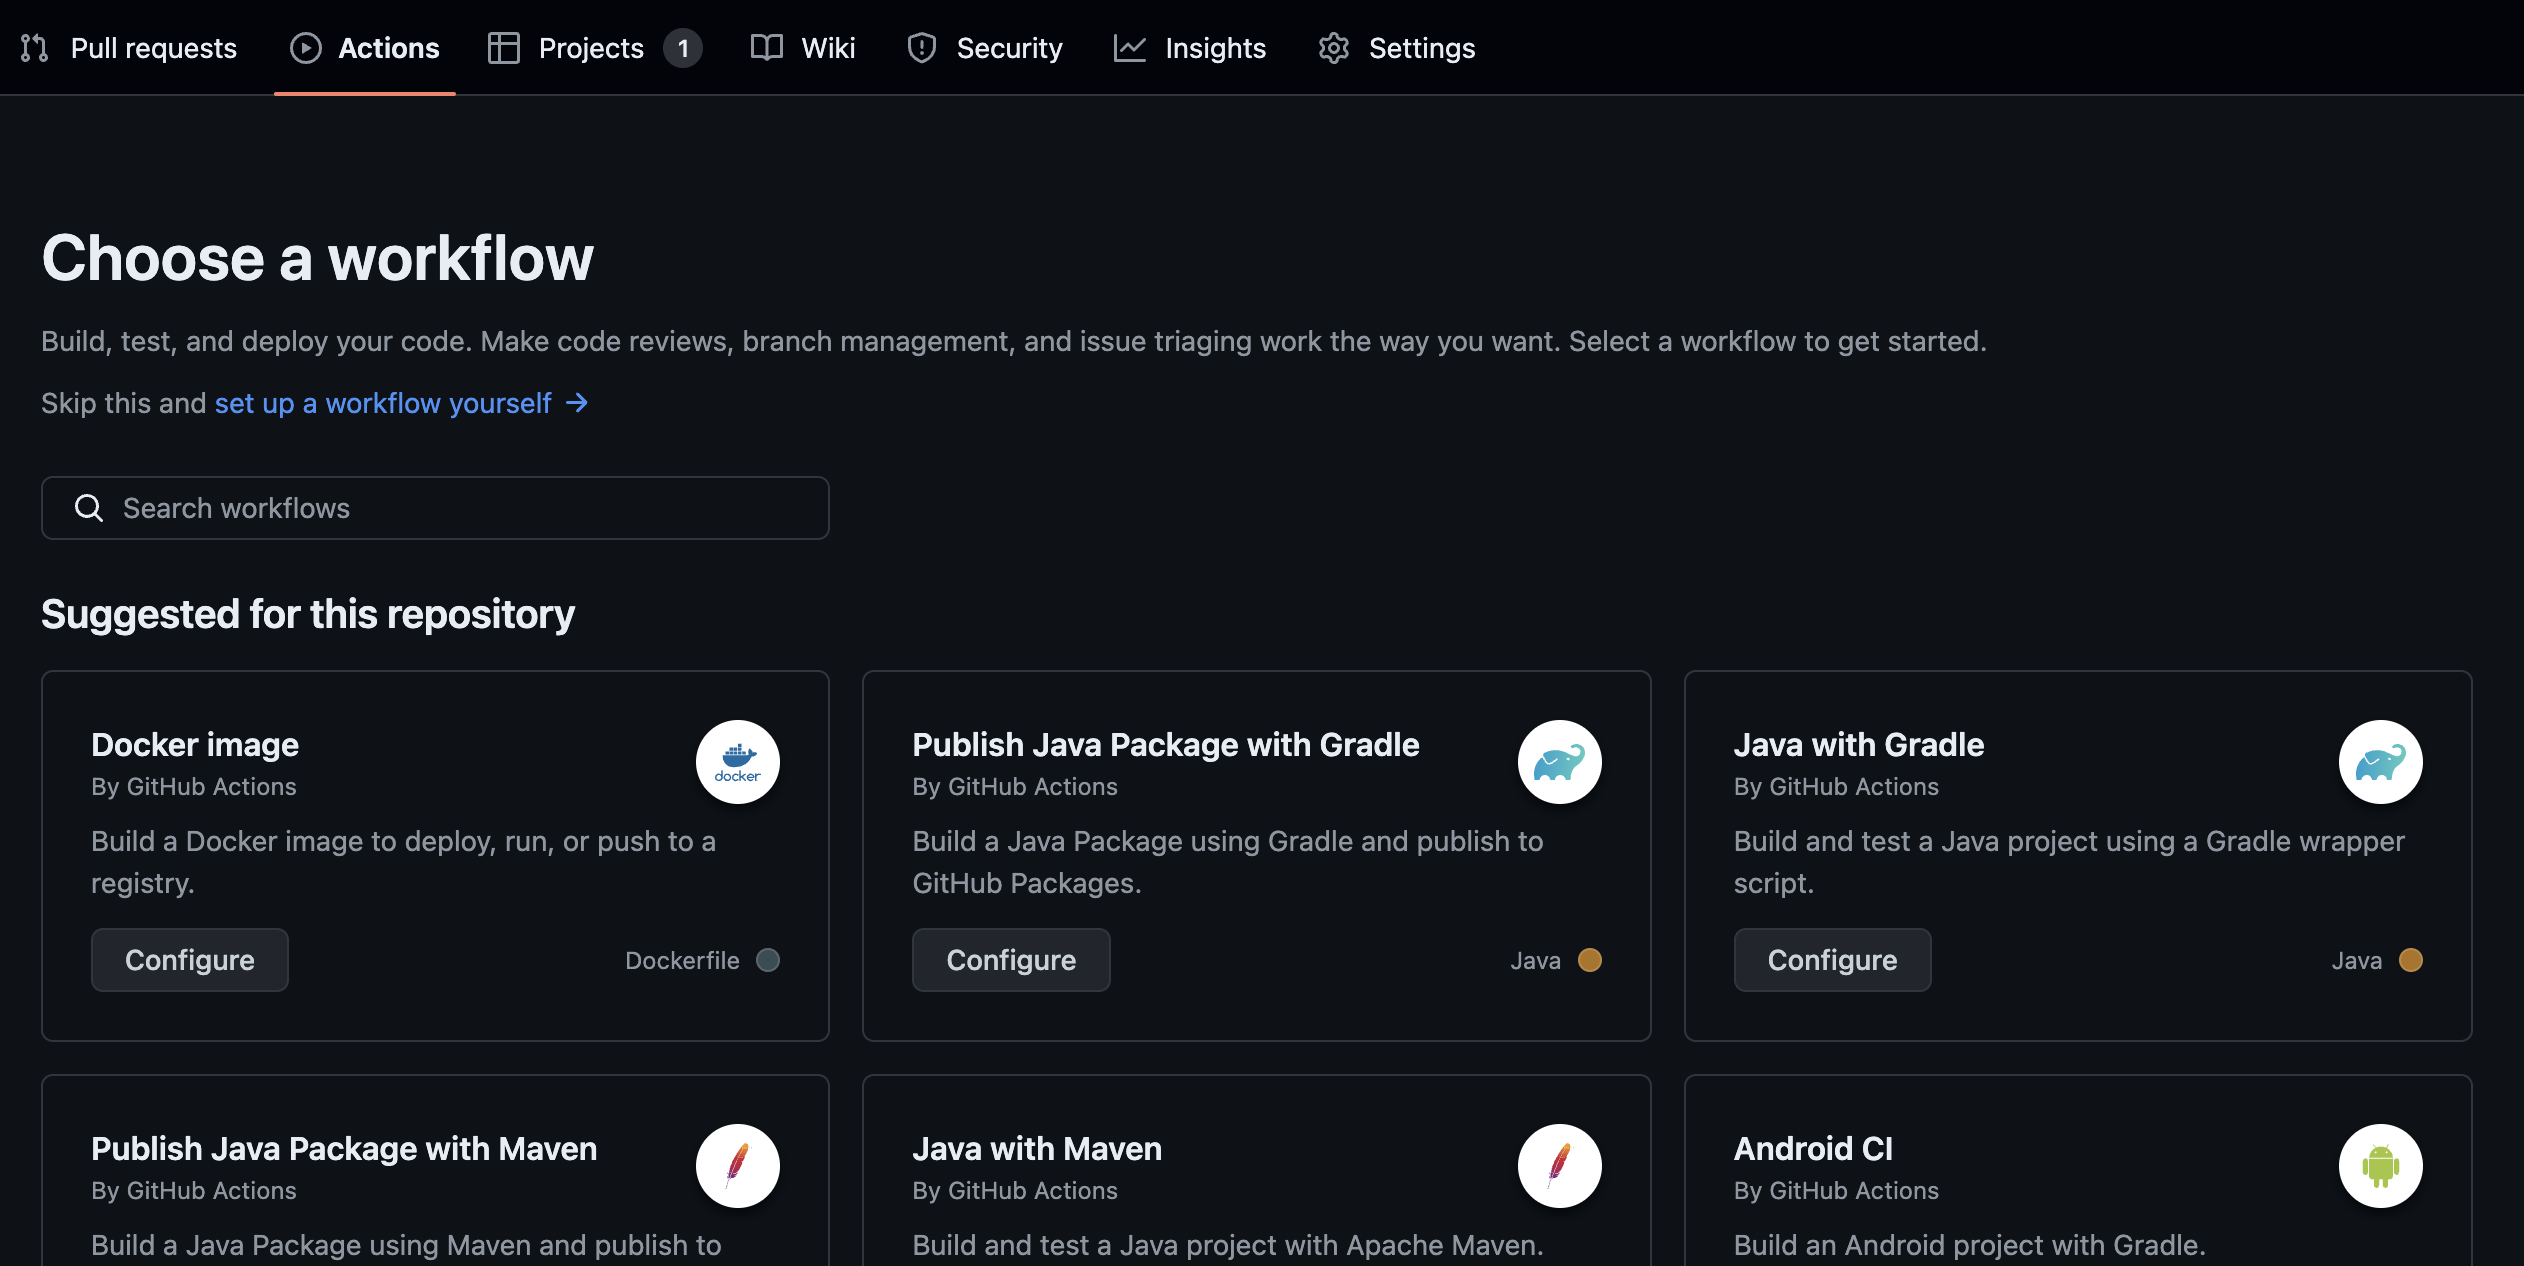Image resolution: width=2524 pixels, height=1266 pixels.
Task: Click the search magnifier in the workflows search bar
Action: 89,508
